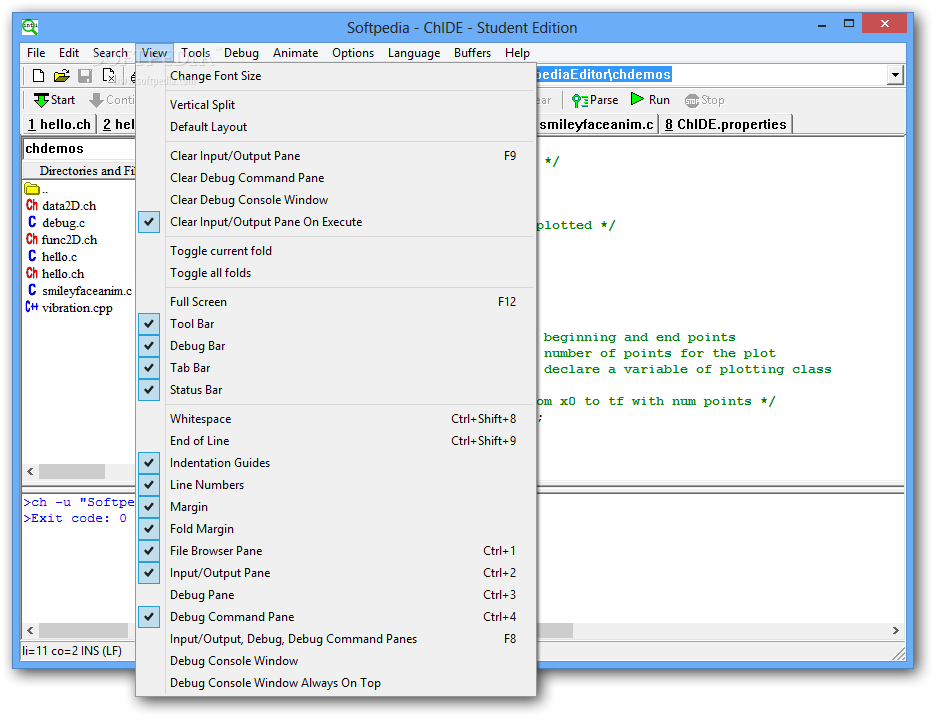Open the Options menu

pos(353,53)
